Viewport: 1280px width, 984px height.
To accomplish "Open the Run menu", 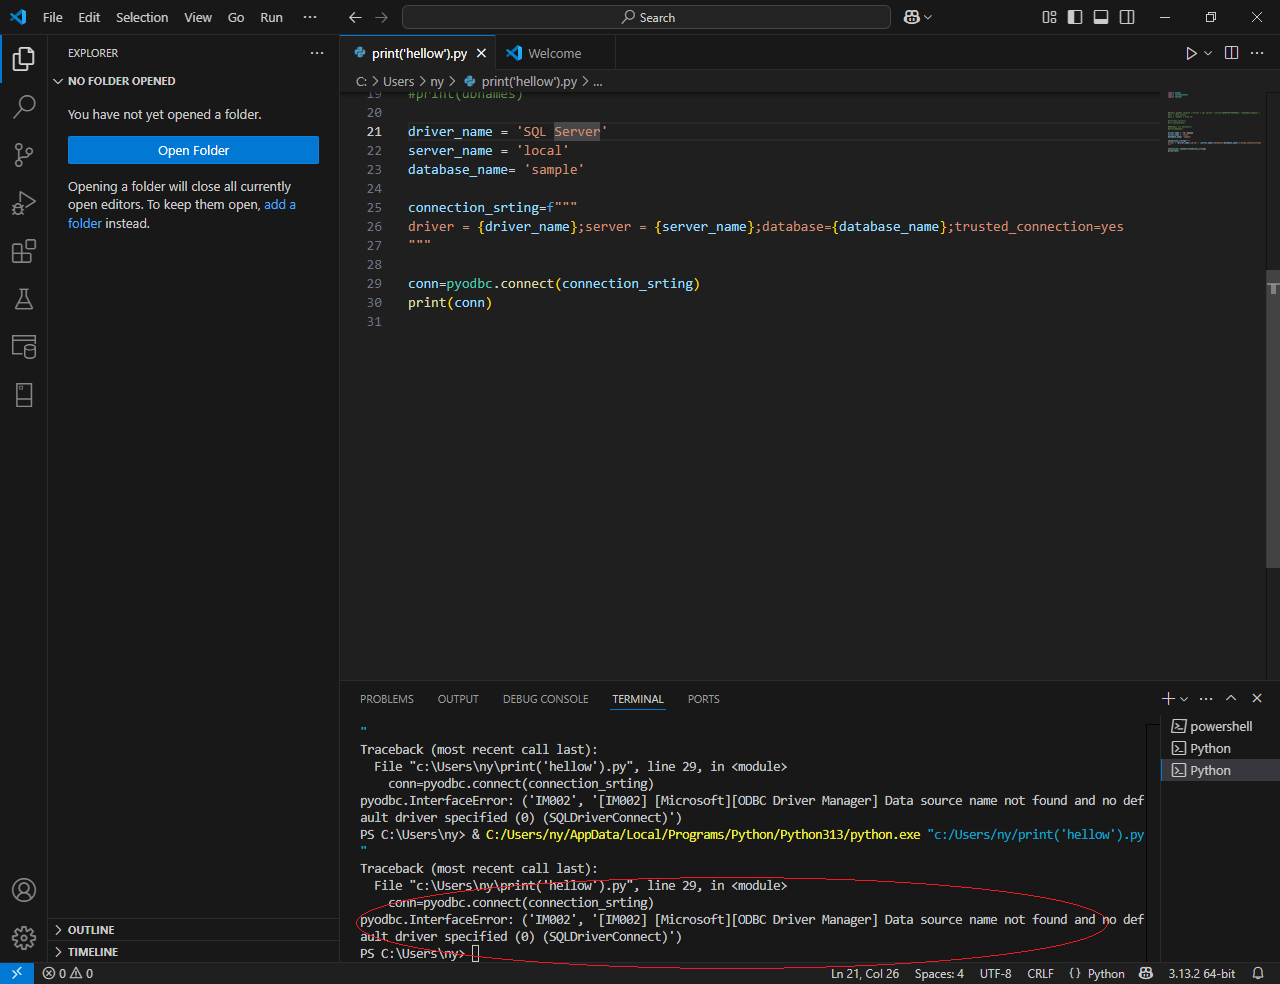I will (x=270, y=17).
